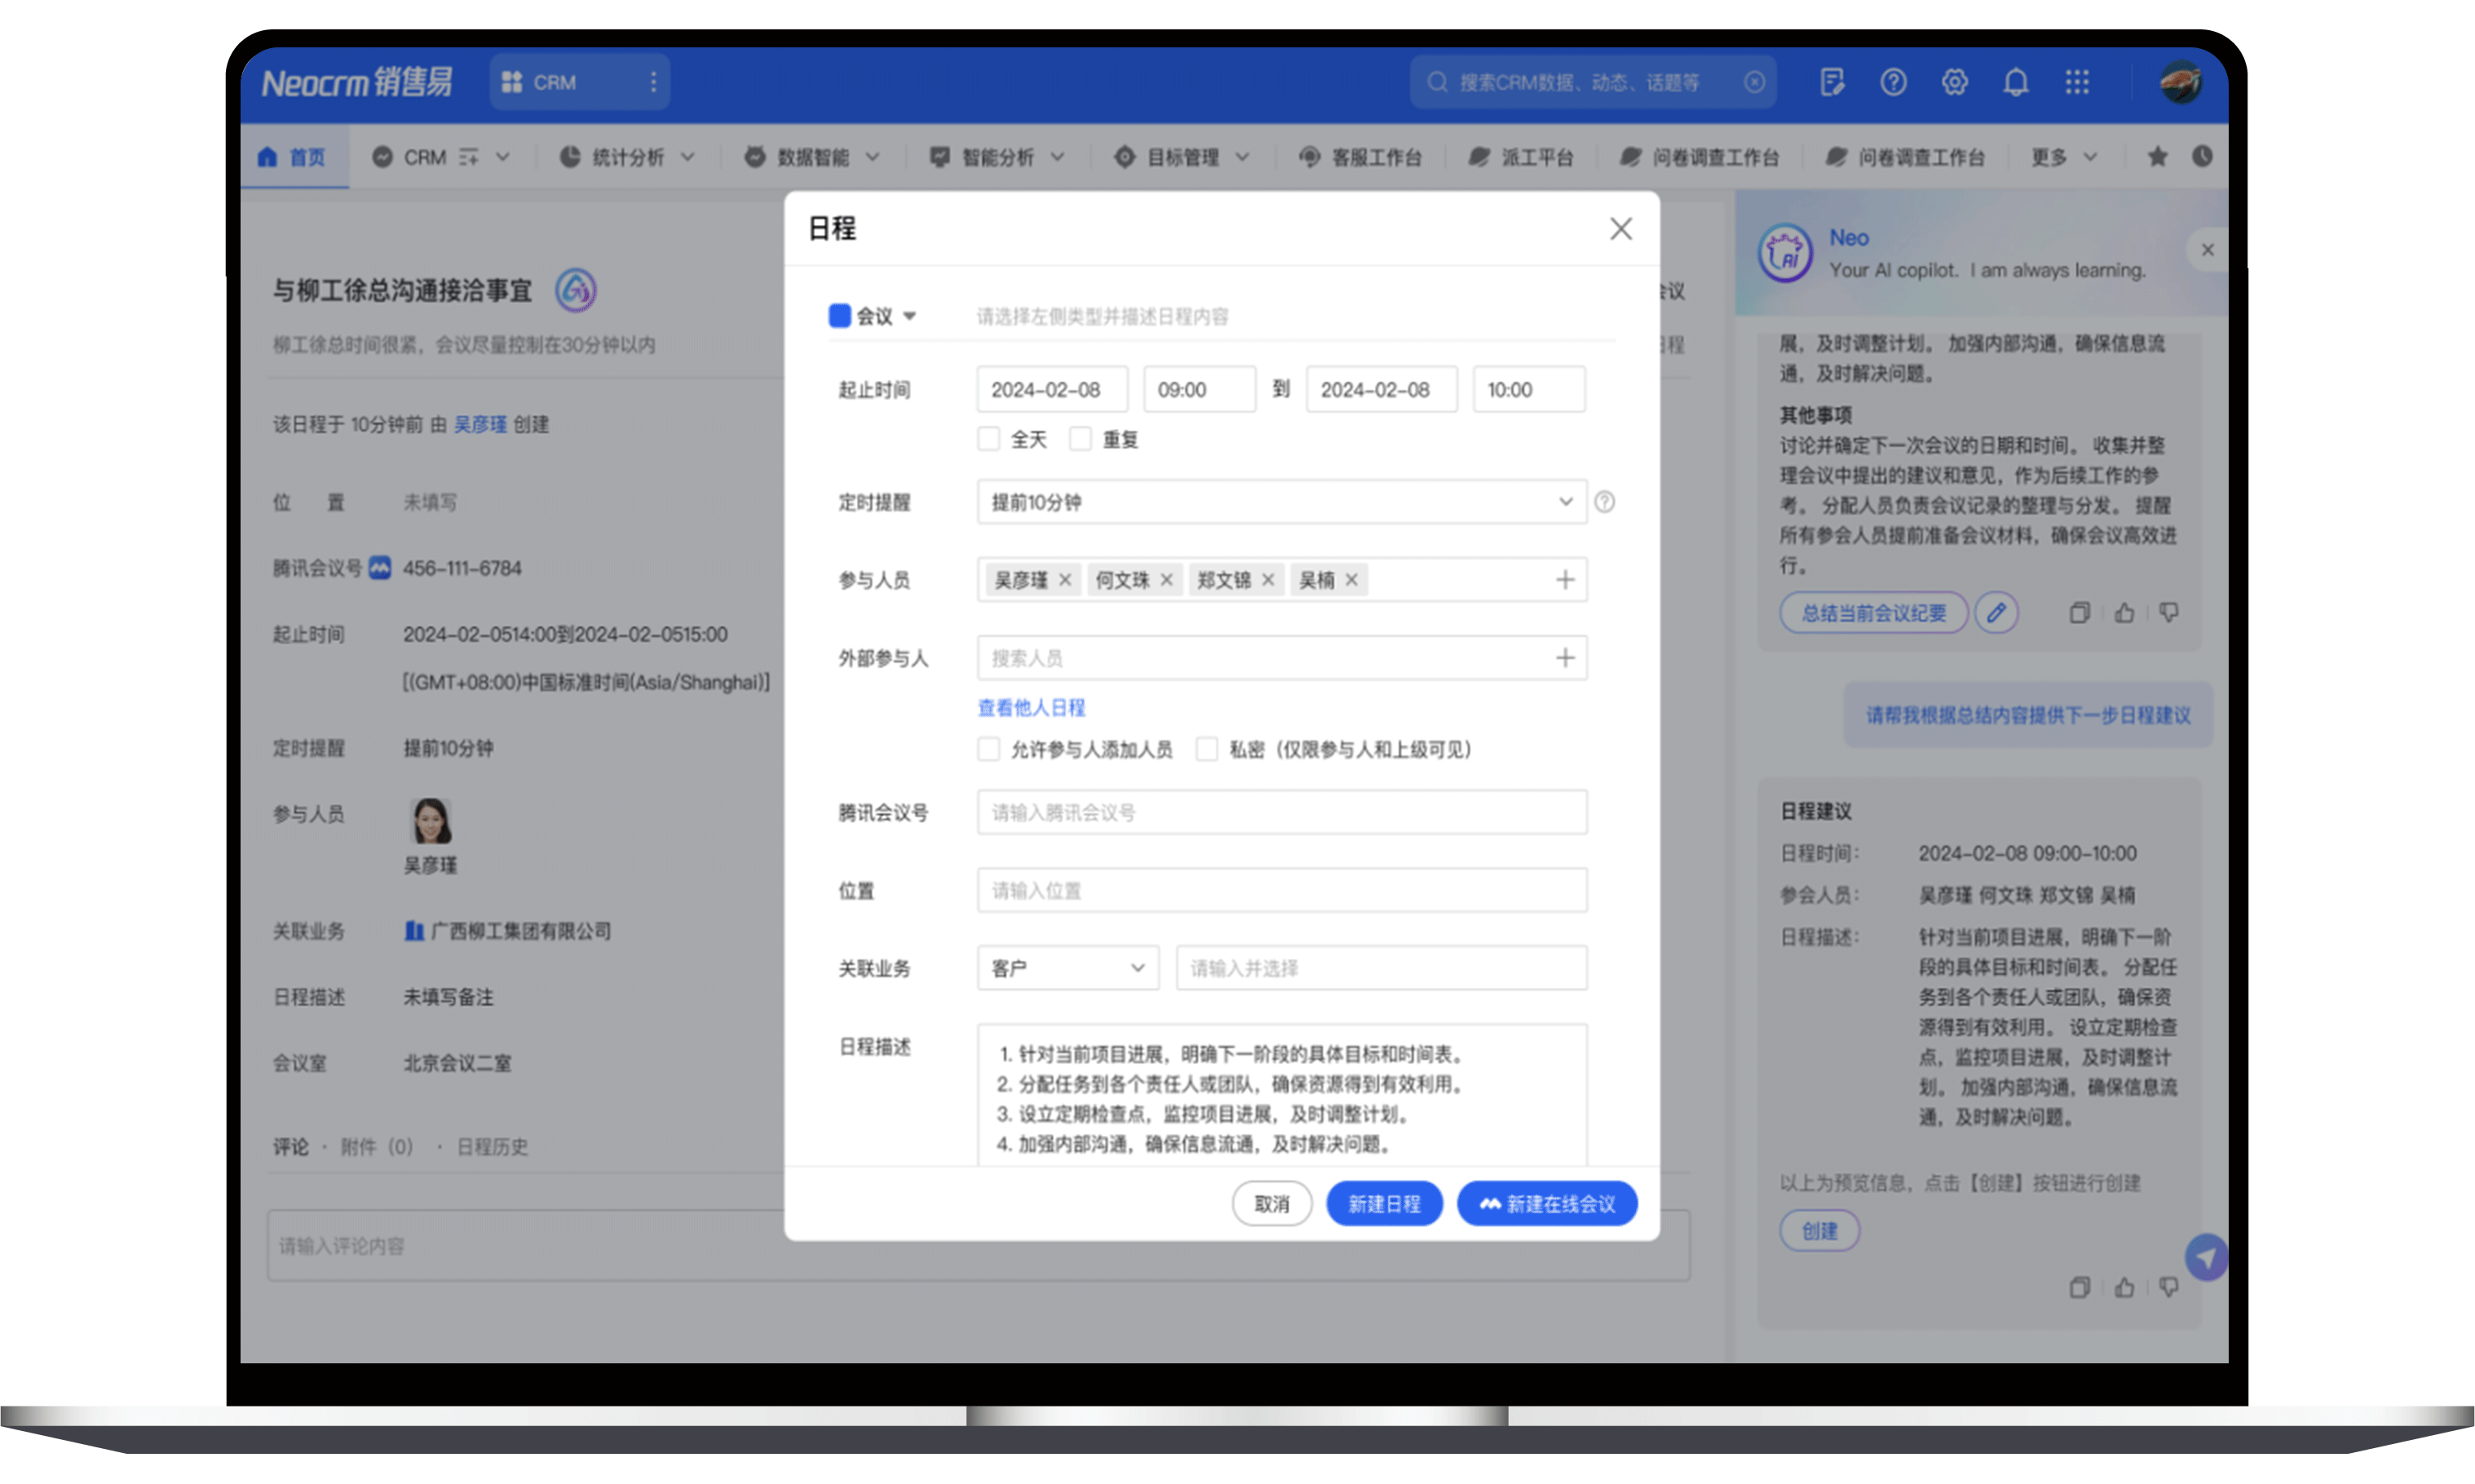Click the 新建在线会议 button
The width and height of the screenshot is (2475, 1484).
click(1546, 1204)
